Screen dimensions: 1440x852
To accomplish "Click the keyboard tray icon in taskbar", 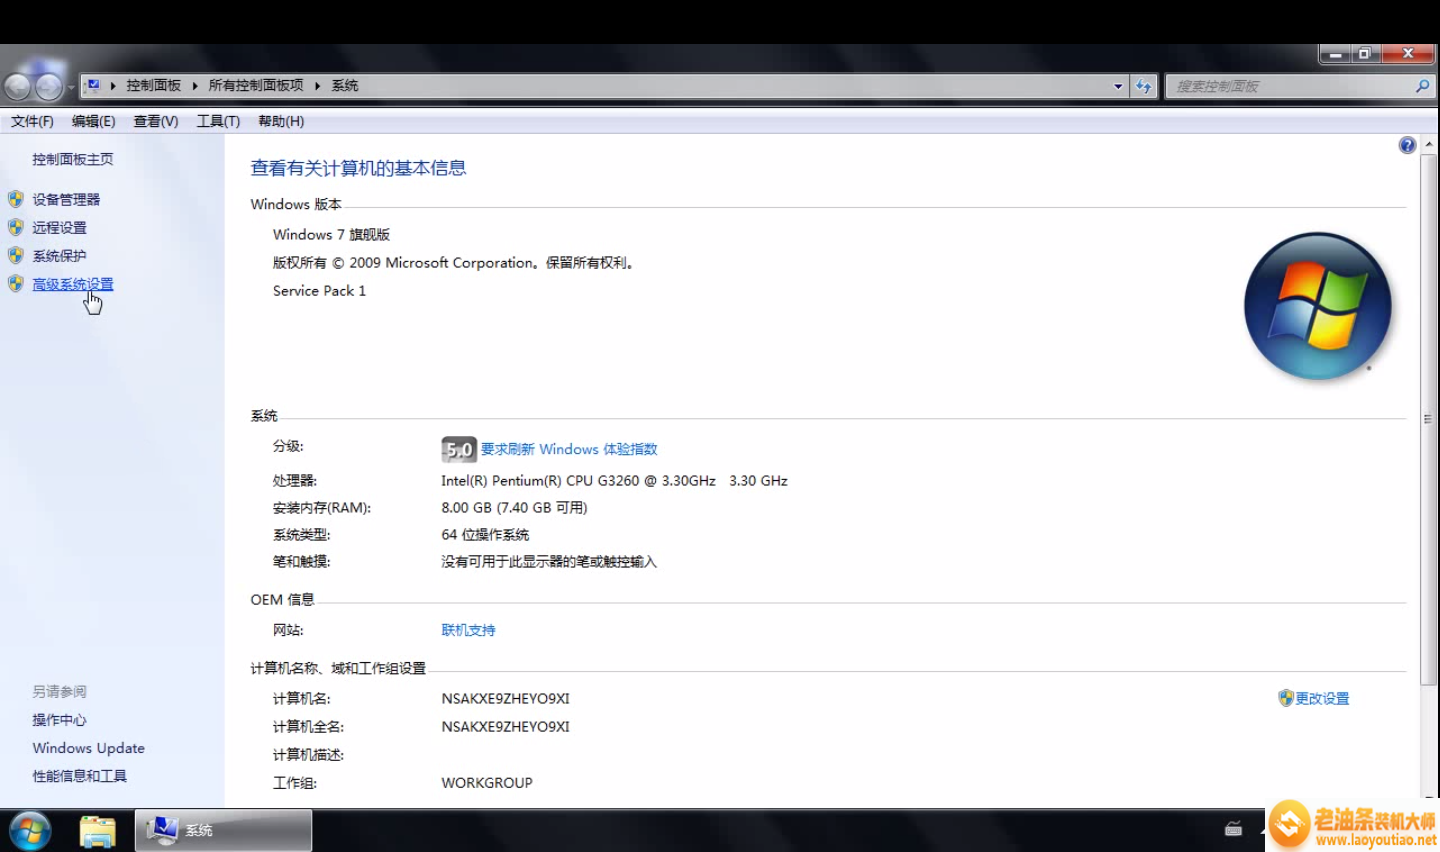I will (x=1233, y=829).
